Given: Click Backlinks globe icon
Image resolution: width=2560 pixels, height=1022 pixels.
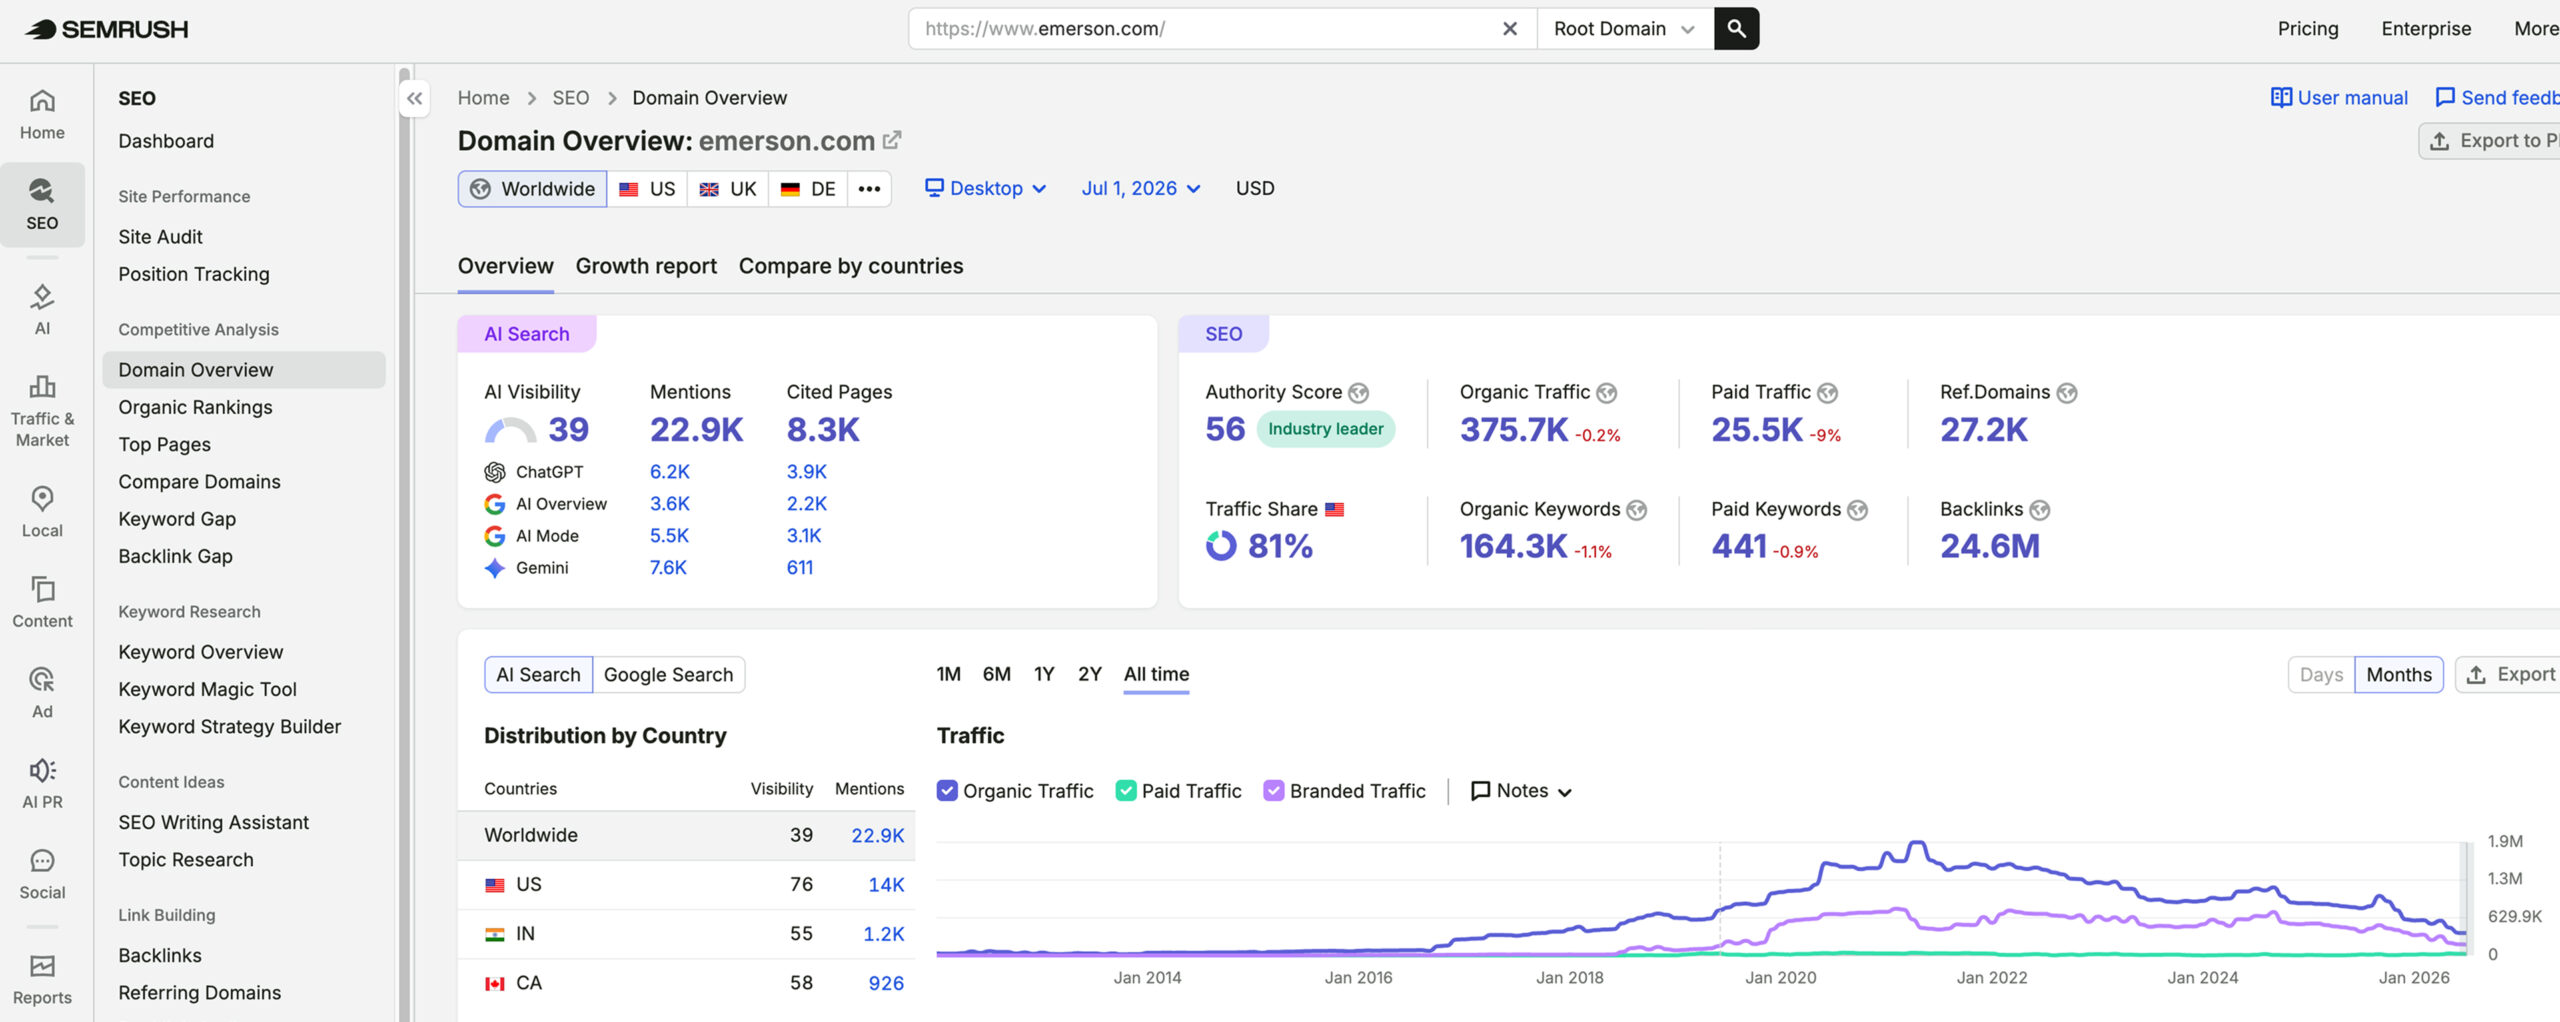Looking at the screenshot, I should 2040,510.
